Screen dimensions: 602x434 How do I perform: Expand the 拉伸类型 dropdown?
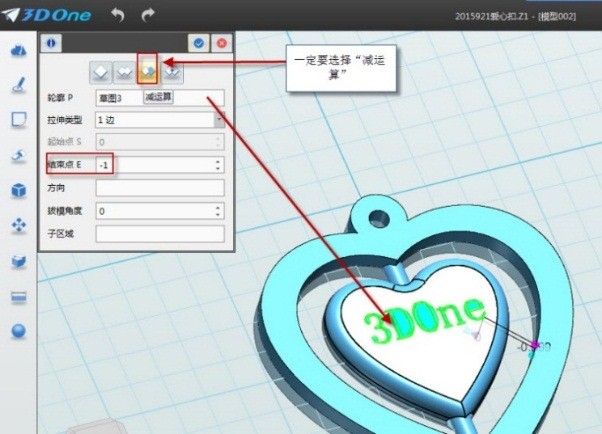pos(218,119)
